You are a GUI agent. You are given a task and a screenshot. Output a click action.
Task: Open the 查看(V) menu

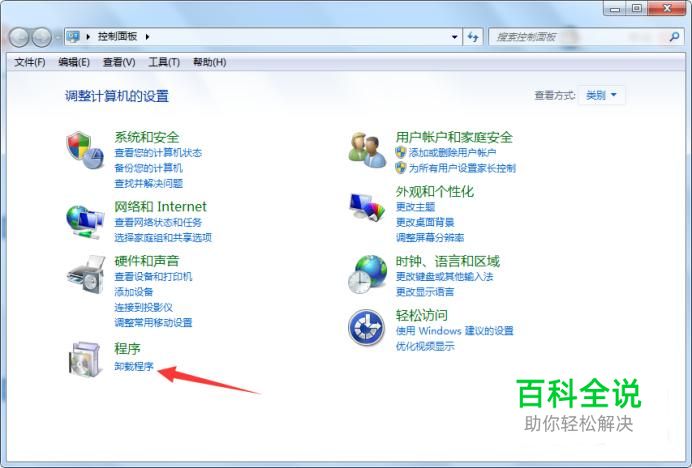click(119, 62)
